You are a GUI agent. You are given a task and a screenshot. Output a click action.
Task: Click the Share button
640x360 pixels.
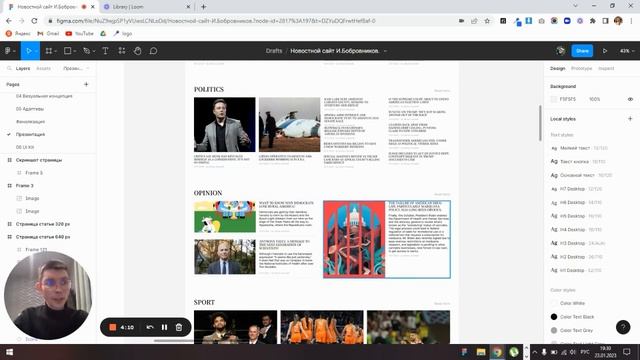[x=582, y=51]
